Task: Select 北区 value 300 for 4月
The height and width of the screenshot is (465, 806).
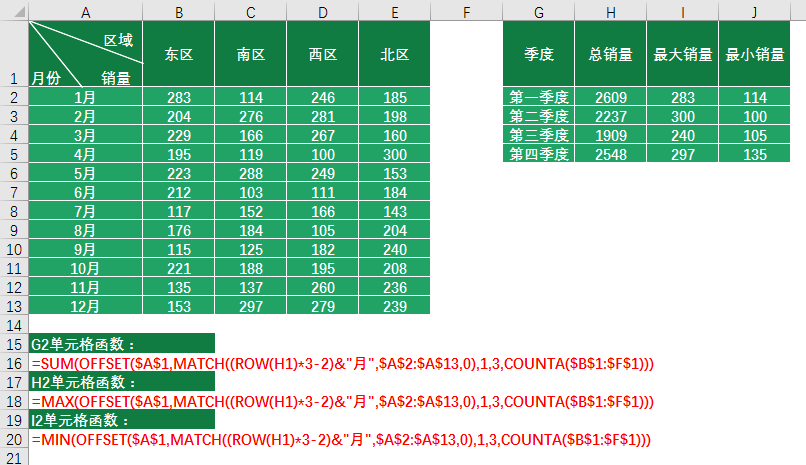Action: pos(394,154)
